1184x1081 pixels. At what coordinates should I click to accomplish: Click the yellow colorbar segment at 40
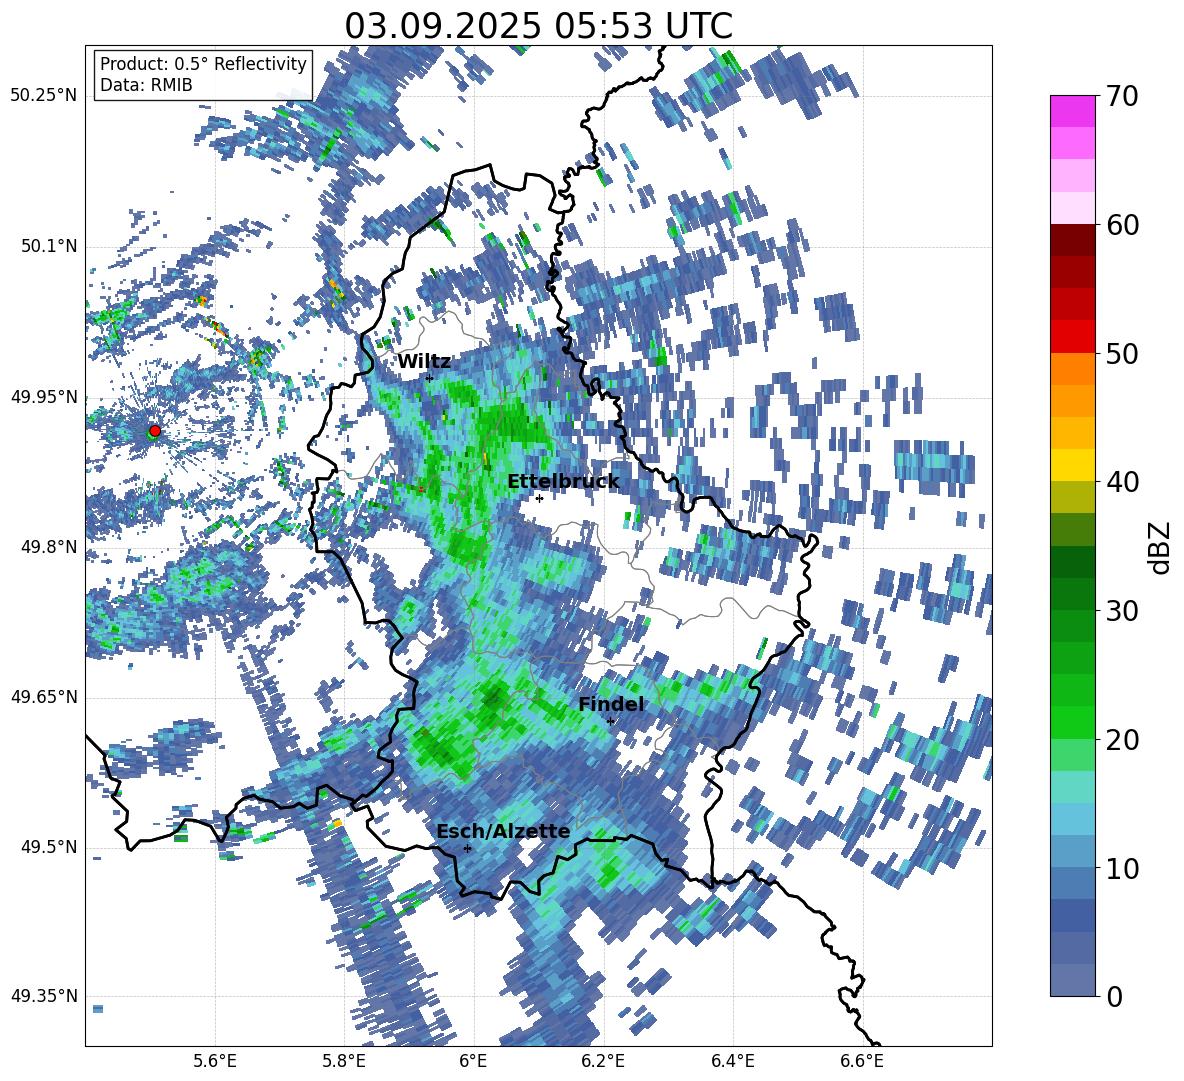[x=1072, y=464]
